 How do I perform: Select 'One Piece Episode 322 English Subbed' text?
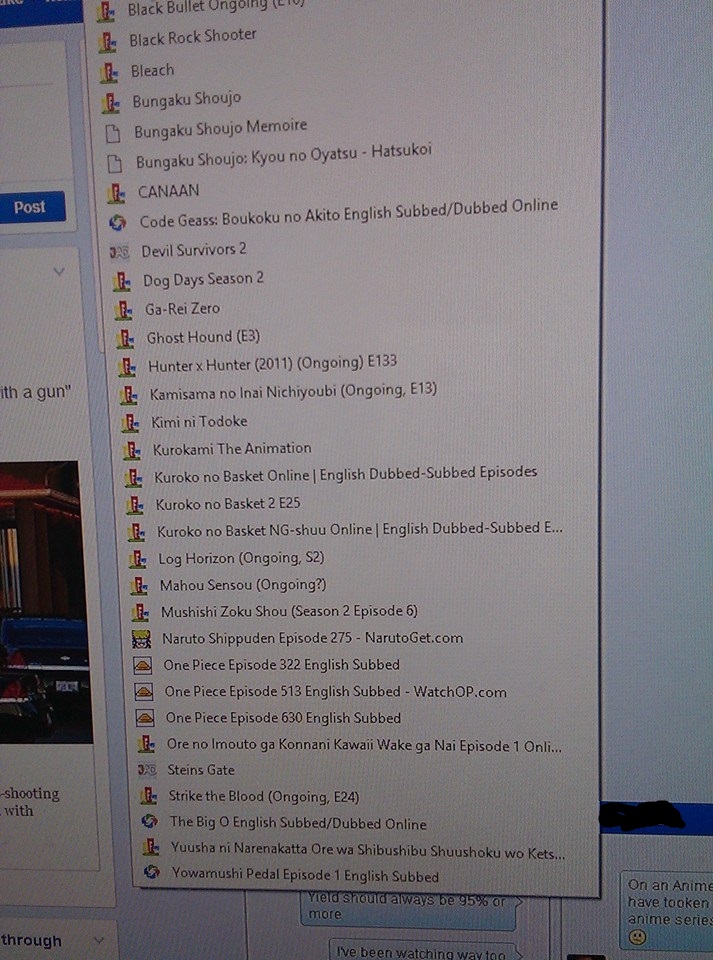coord(282,665)
